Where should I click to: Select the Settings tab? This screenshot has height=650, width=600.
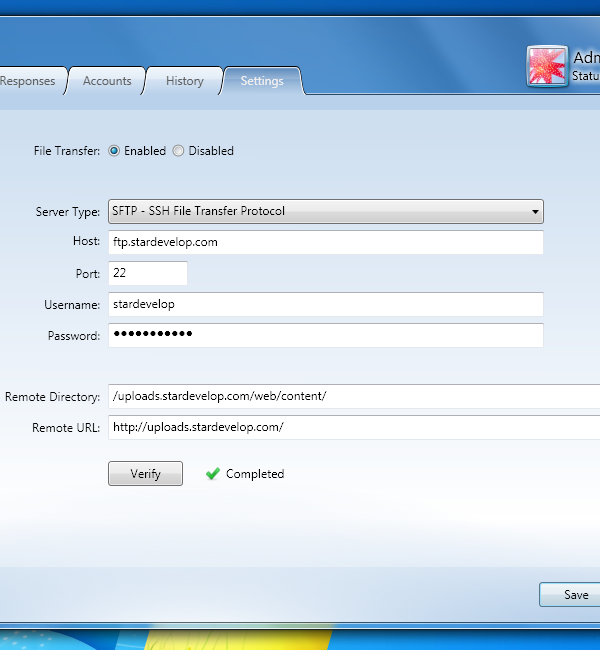pos(261,81)
